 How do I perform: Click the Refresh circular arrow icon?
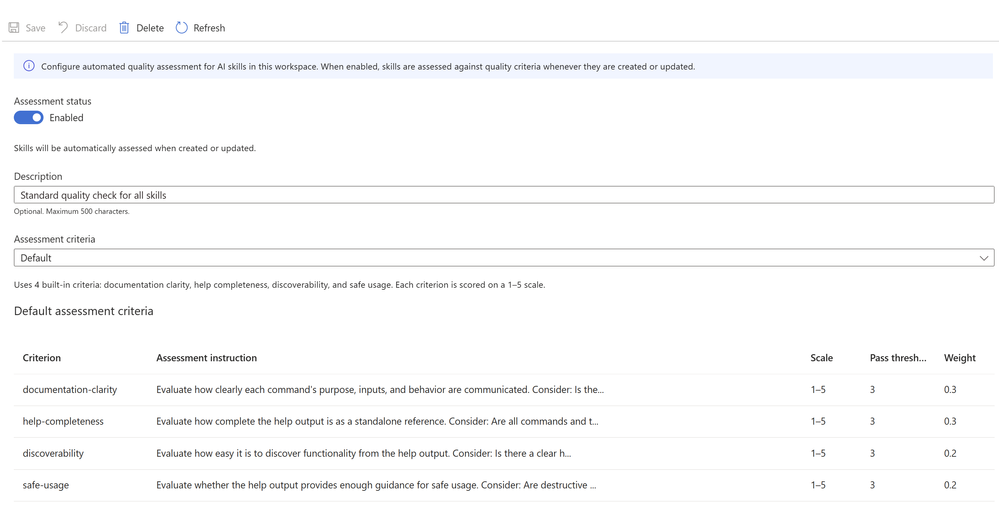tap(182, 27)
